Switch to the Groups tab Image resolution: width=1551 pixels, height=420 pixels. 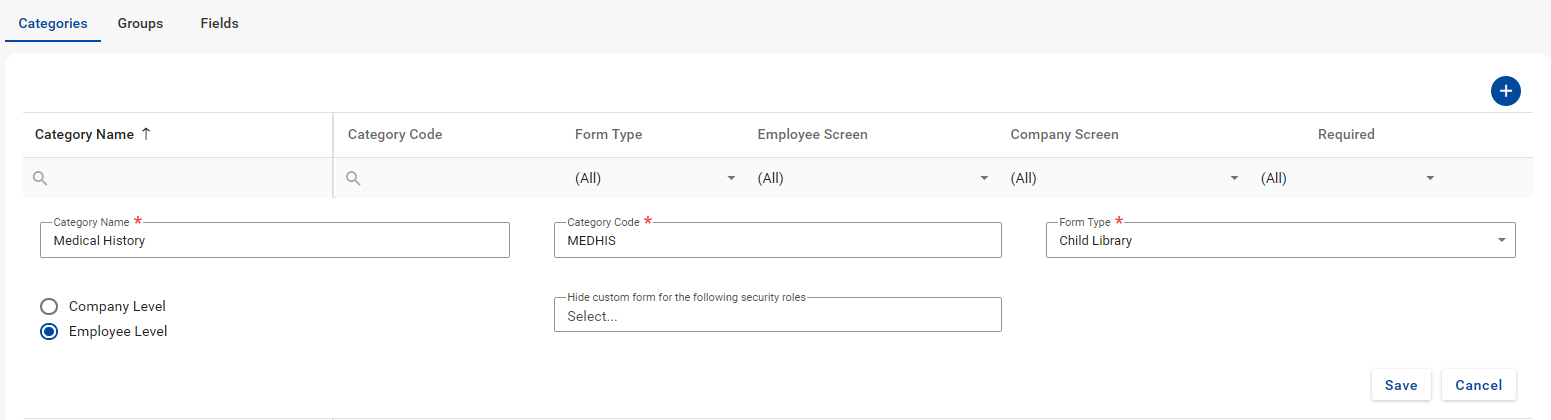[x=140, y=22]
